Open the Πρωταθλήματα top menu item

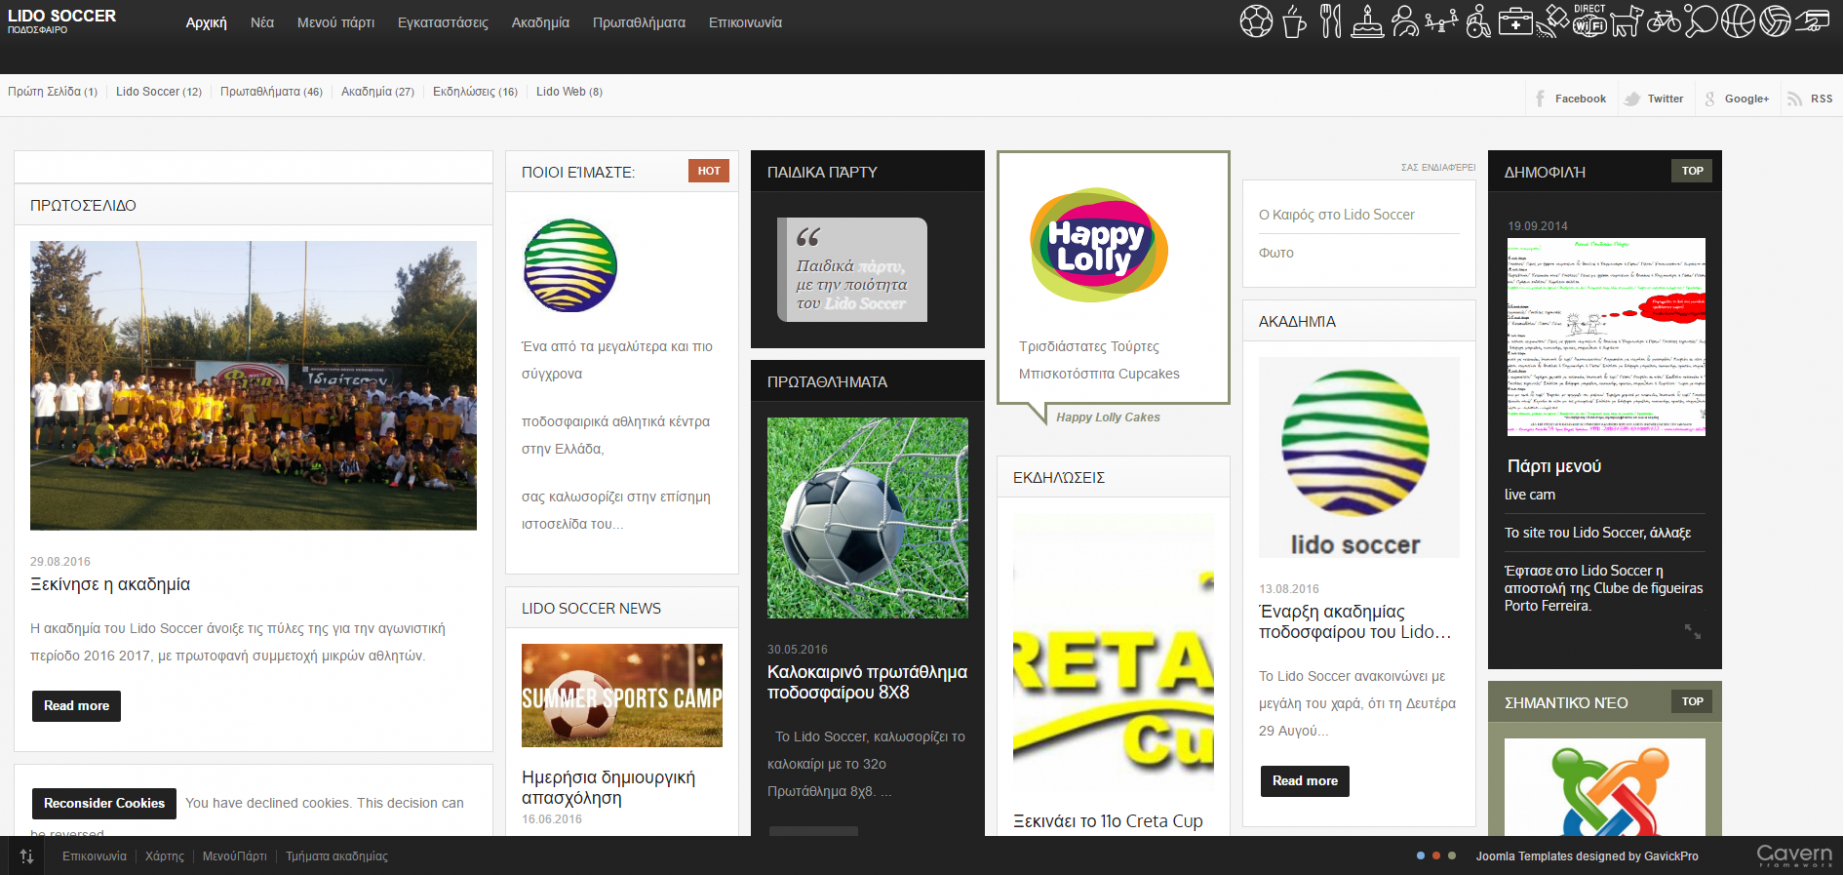pos(639,22)
